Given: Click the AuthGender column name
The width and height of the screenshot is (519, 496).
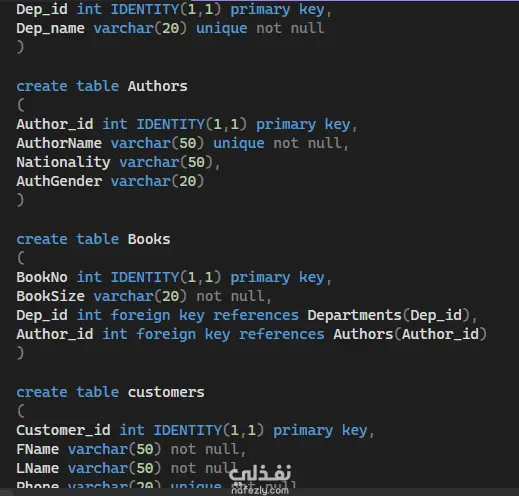Looking at the screenshot, I should pyautogui.click(x=59, y=182).
